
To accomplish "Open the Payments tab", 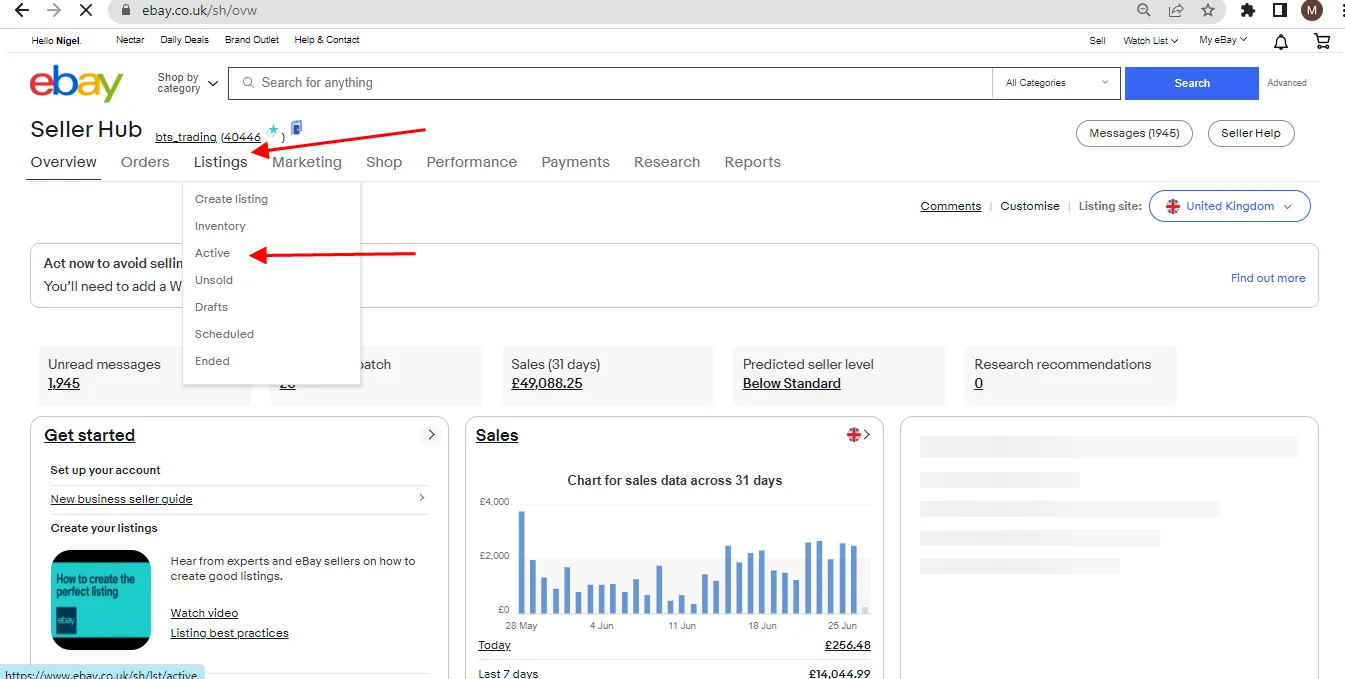I will click(576, 162).
